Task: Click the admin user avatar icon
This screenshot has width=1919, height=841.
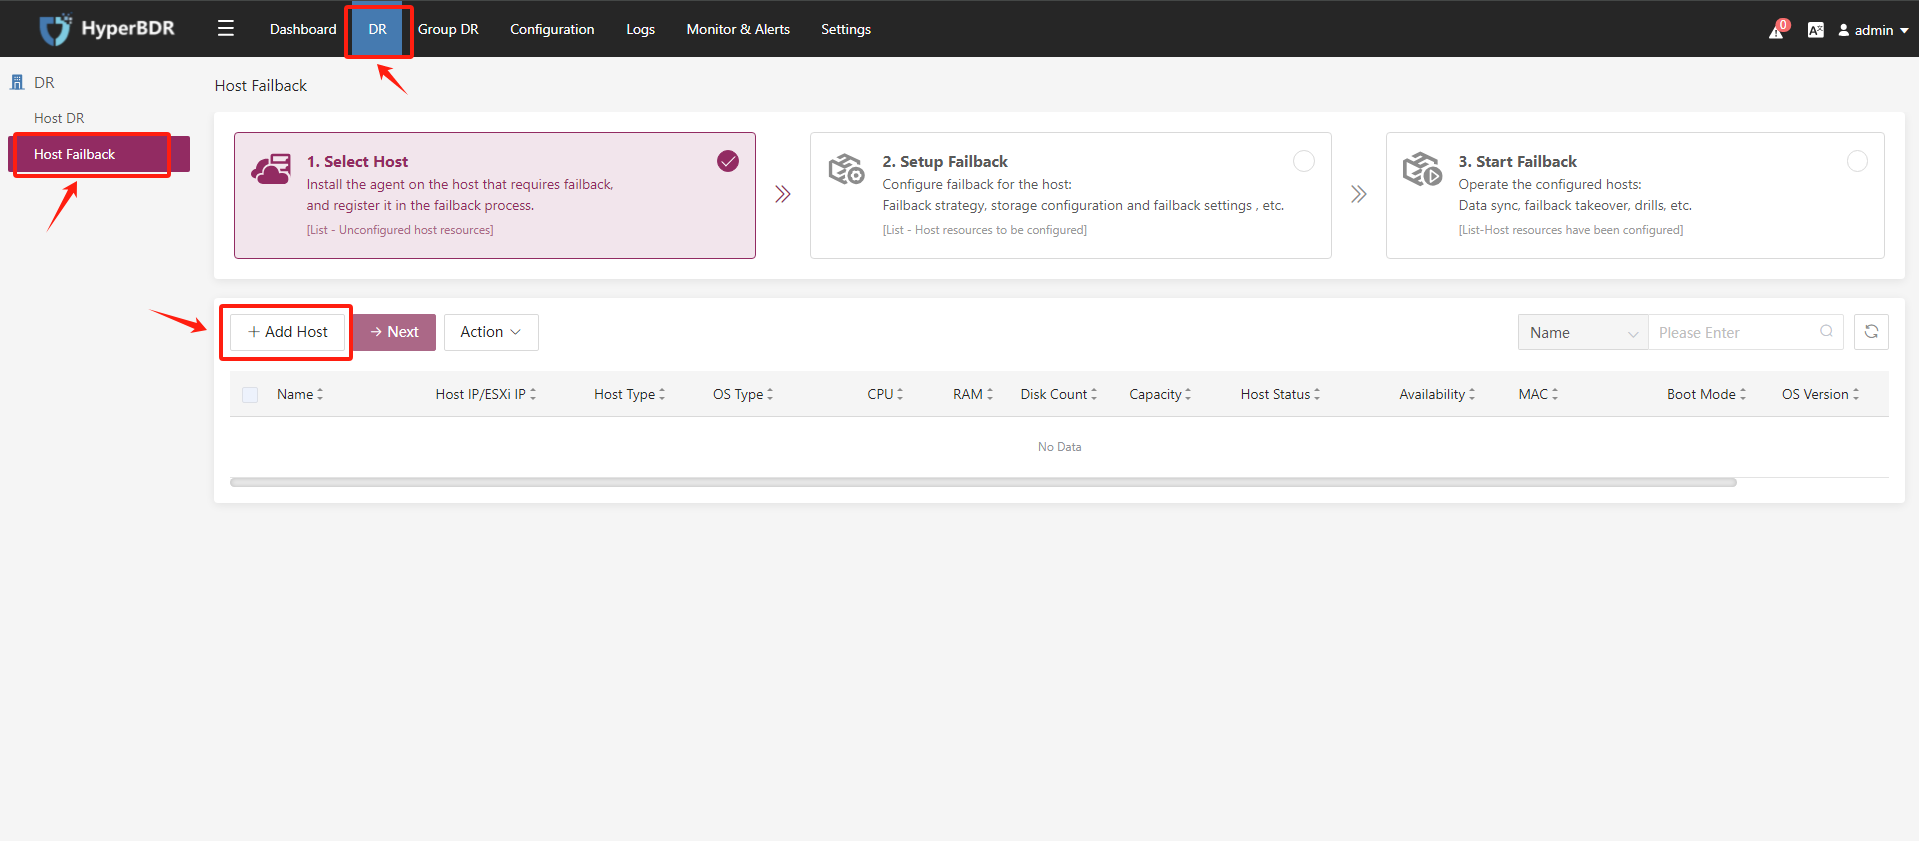Action: [1844, 30]
